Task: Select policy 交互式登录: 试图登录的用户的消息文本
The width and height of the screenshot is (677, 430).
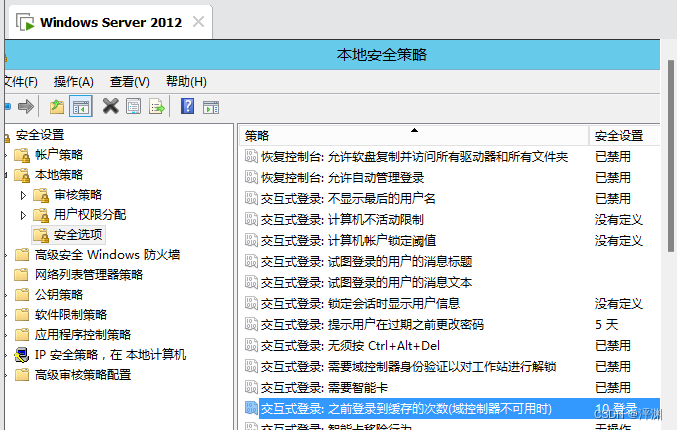Action: 366,282
